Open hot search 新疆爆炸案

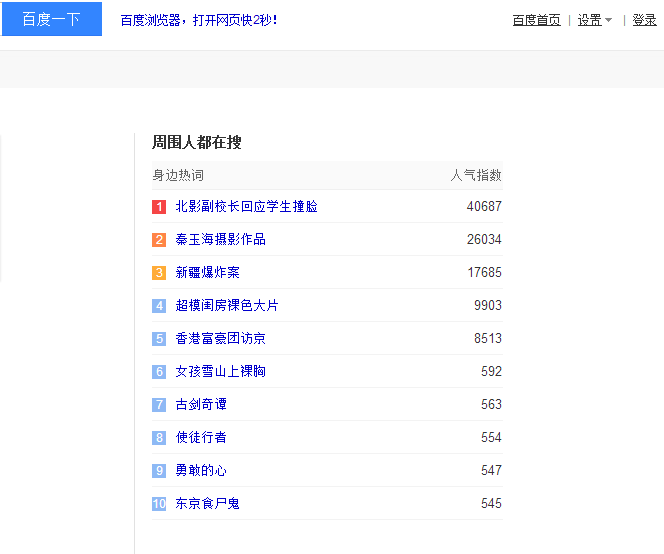click(208, 272)
